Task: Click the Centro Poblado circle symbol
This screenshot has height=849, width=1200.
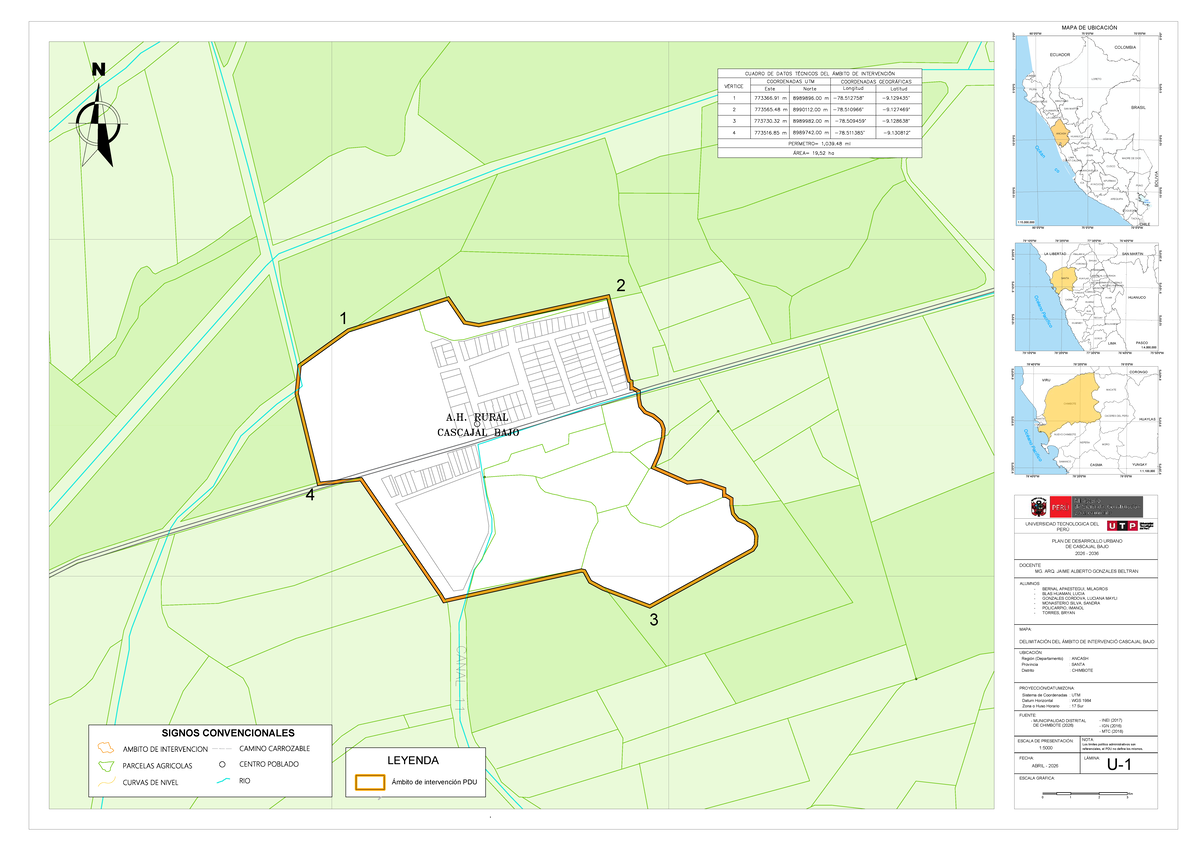Action: tap(222, 765)
